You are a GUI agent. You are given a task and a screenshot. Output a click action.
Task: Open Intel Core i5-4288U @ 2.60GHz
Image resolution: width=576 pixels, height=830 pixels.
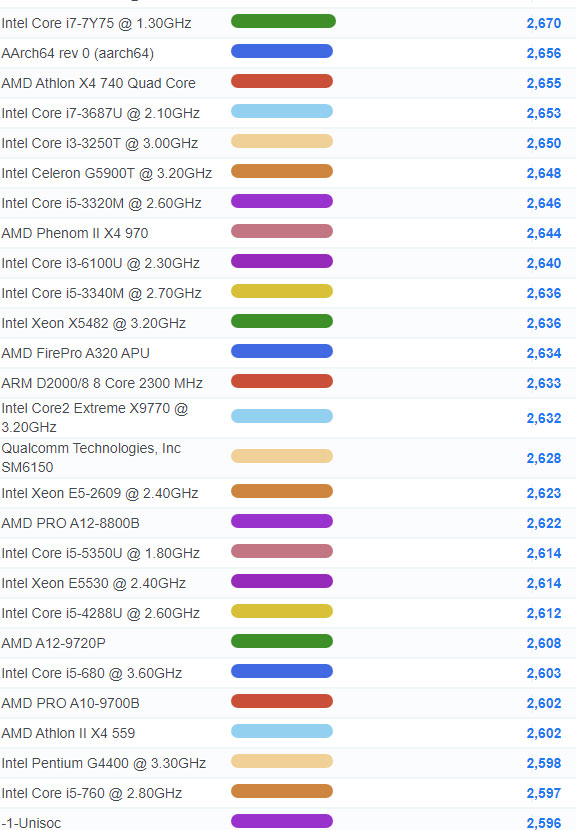[101, 614]
